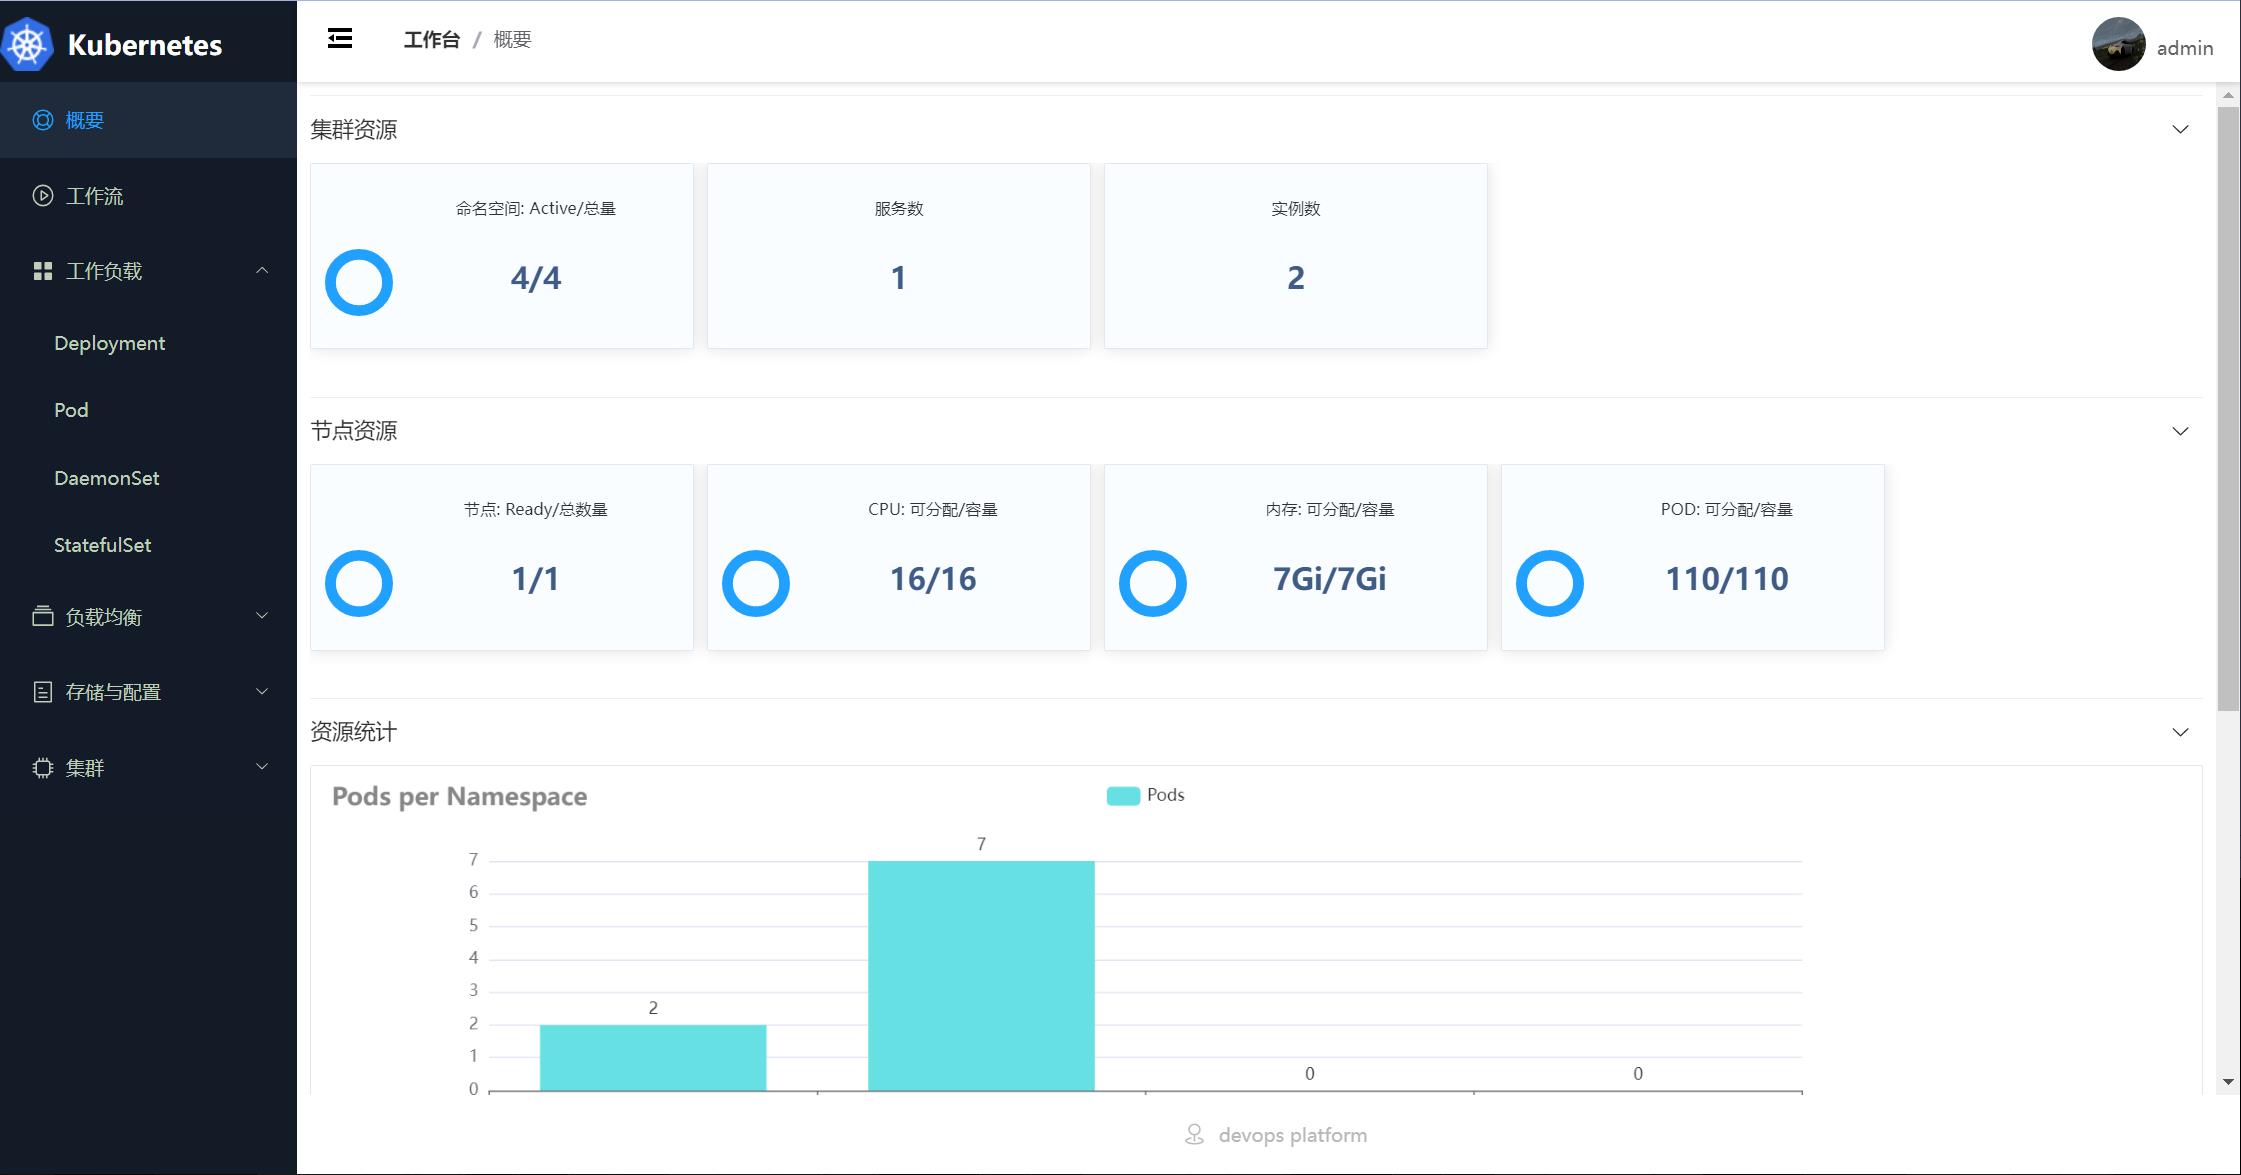Viewport: 2241px width, 1175px height.
Task: Collapse the 工作负载 submenu arrow
Action: [x=262, y=271]
